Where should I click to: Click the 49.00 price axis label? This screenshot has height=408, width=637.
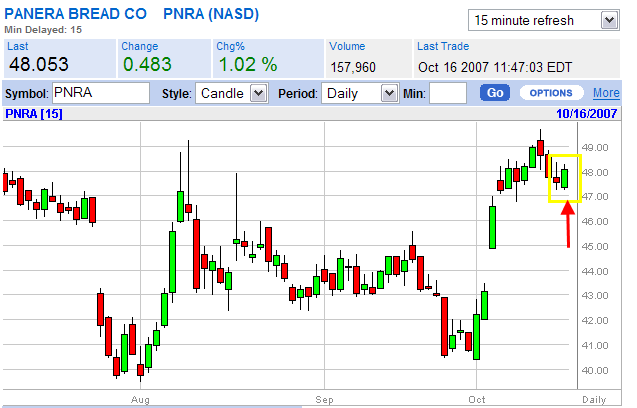[x=595, y=148]
